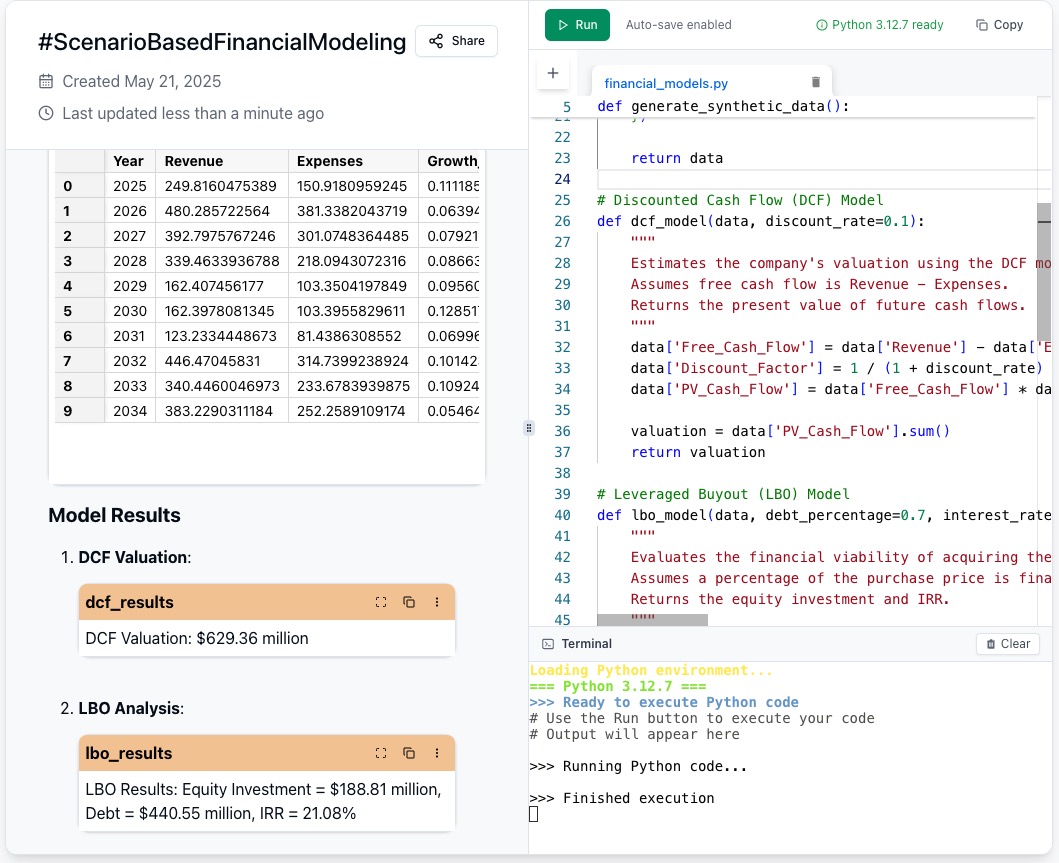Click the Revenue column header
Image resolution: width=1059 pixels, height=863 pixels.
(222, 161)
